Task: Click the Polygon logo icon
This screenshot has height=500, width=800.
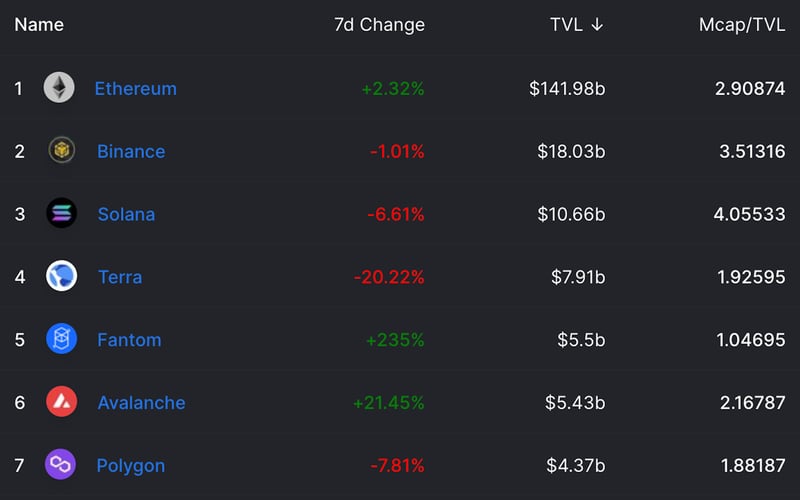Action: point(60,465)
